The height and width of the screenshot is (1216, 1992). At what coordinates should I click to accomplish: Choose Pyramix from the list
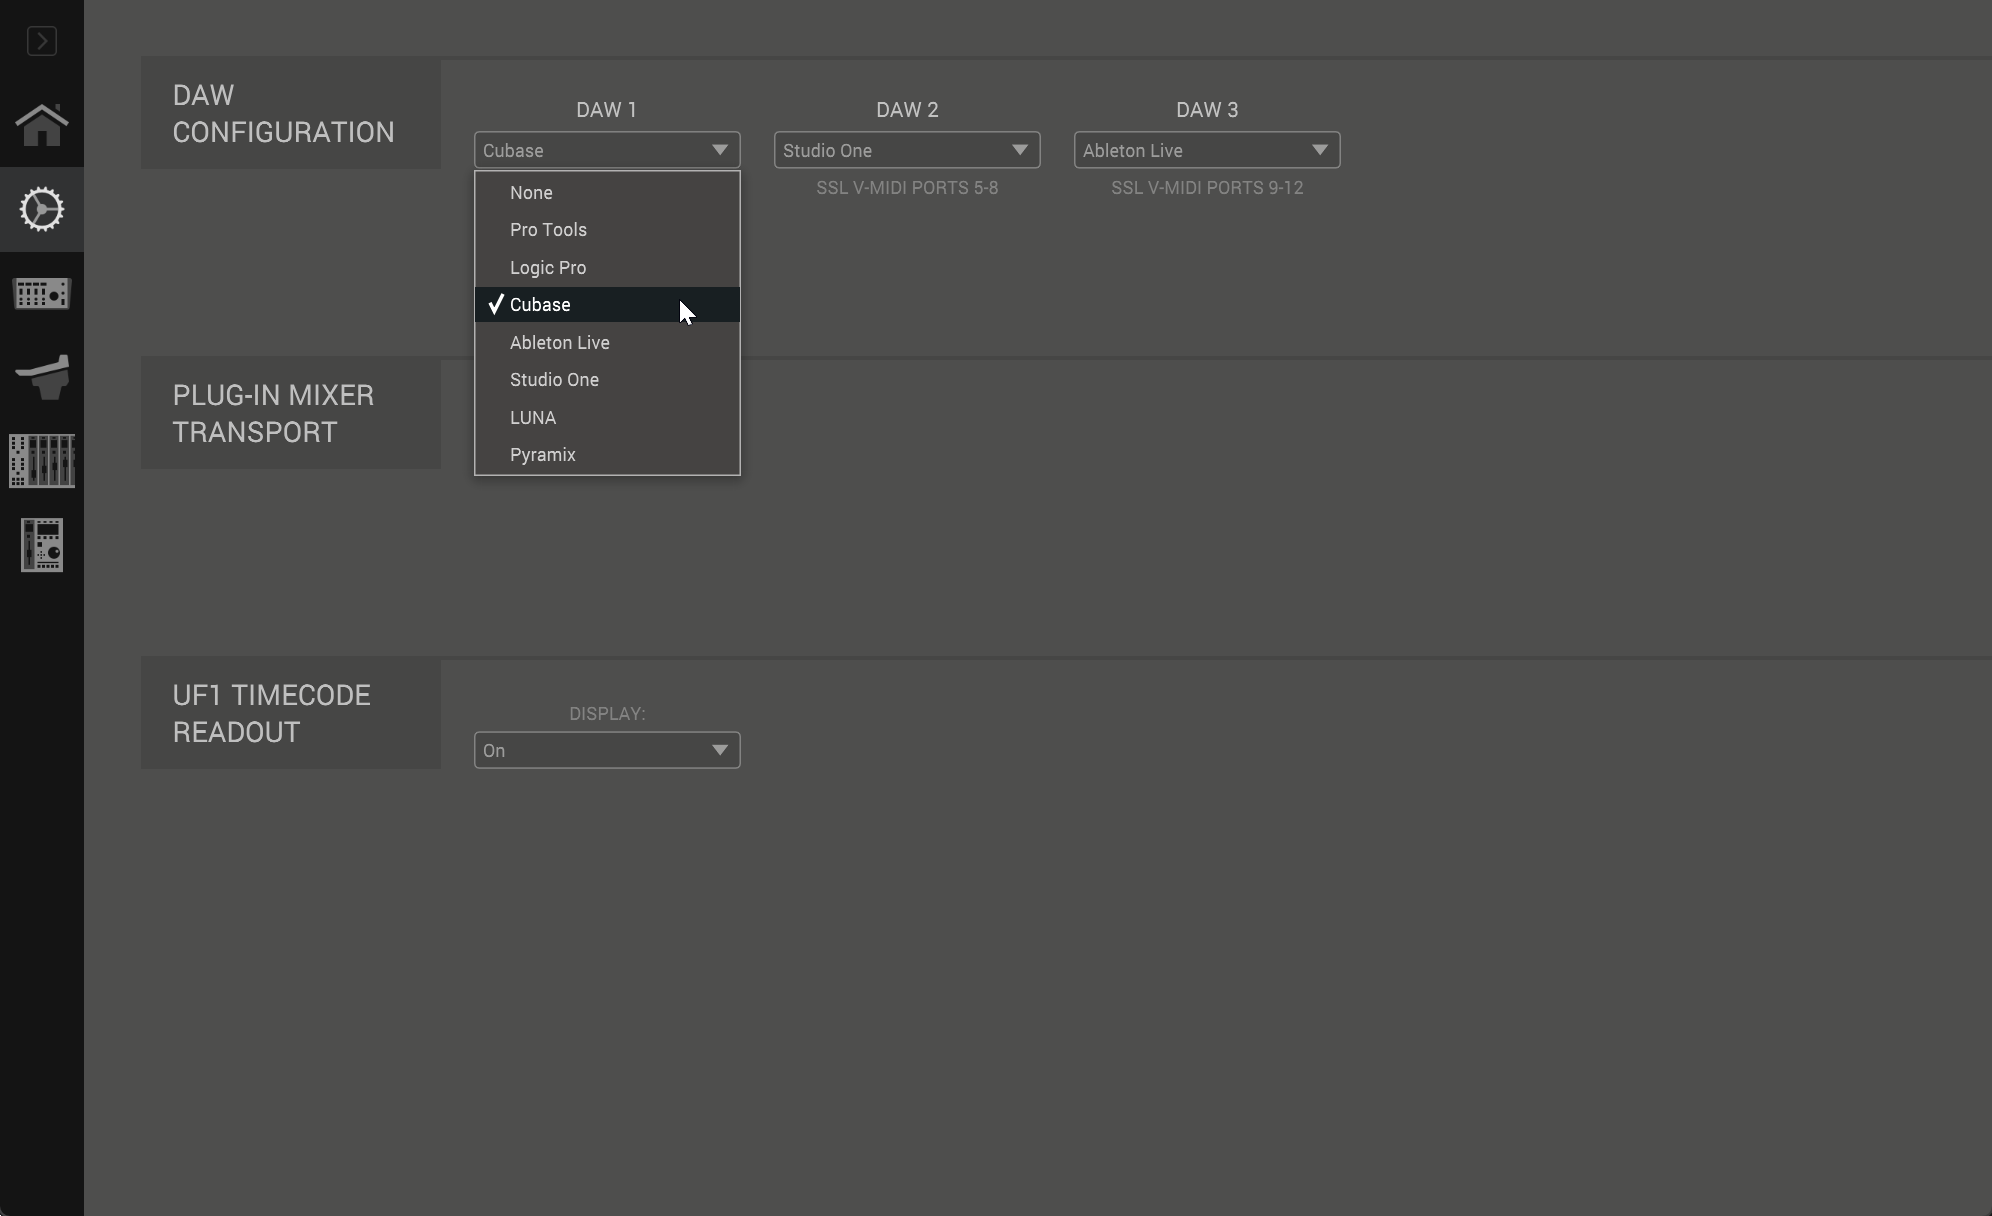click(x=607, y=455)
